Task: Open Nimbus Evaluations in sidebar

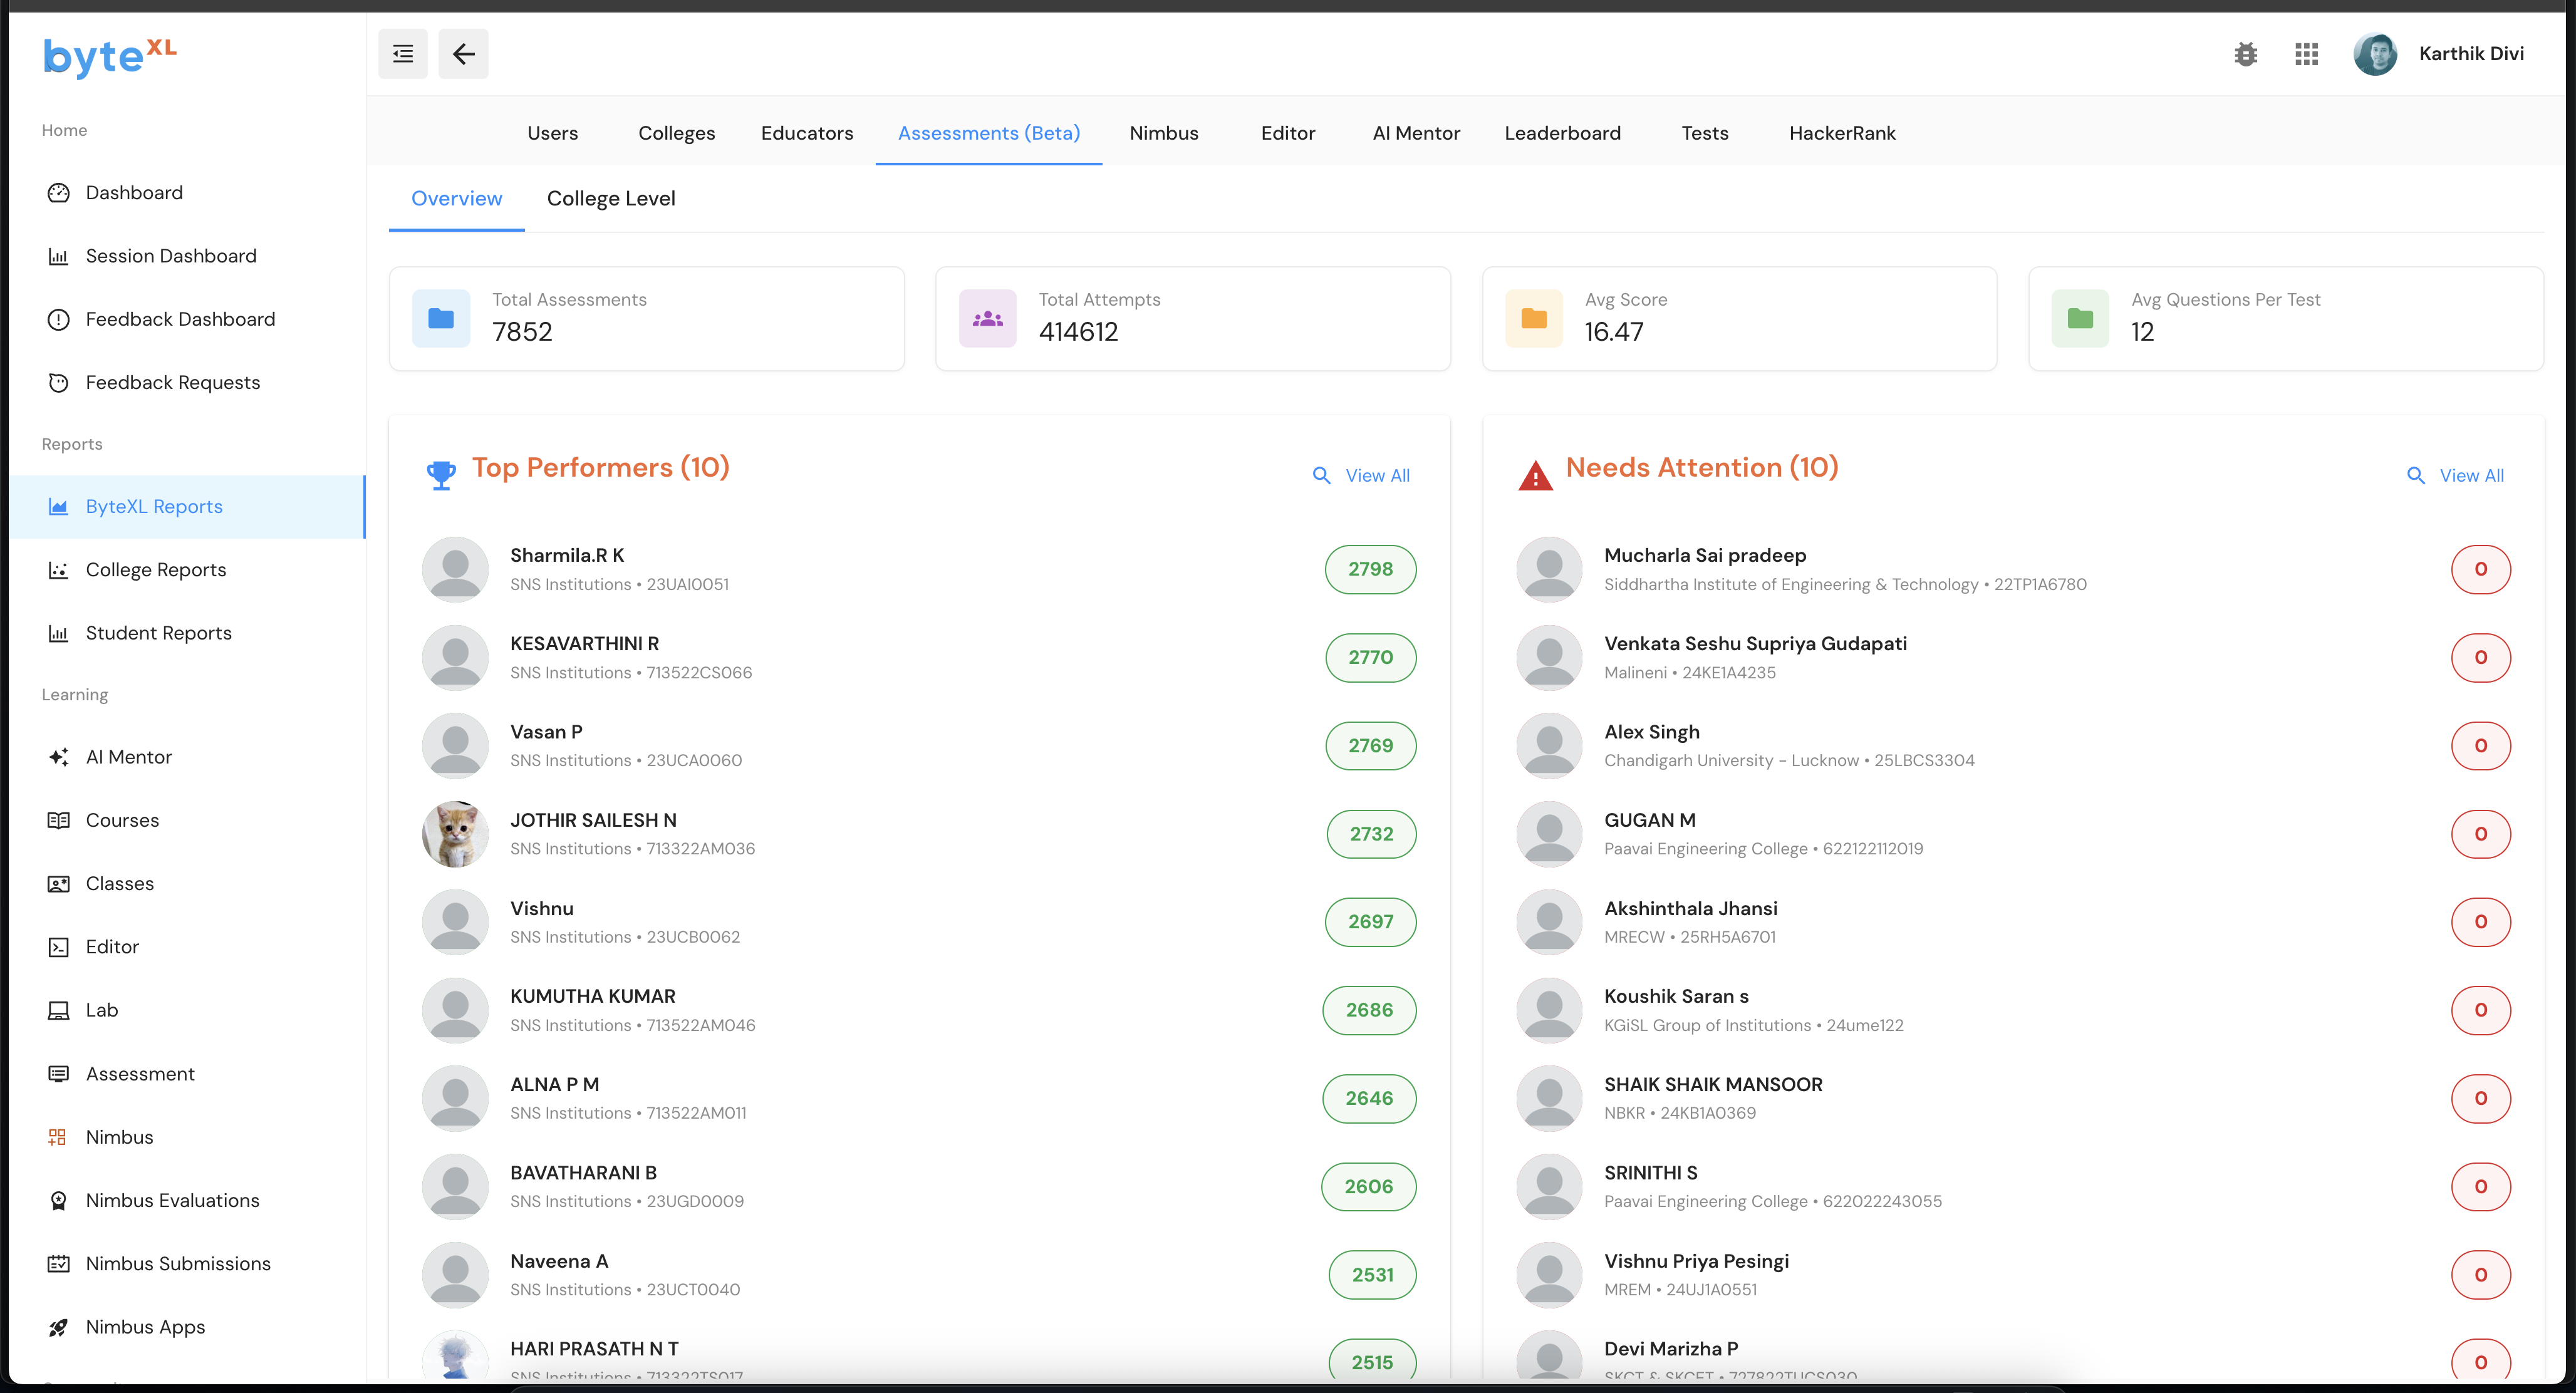Action: [x=172, y=1200]
